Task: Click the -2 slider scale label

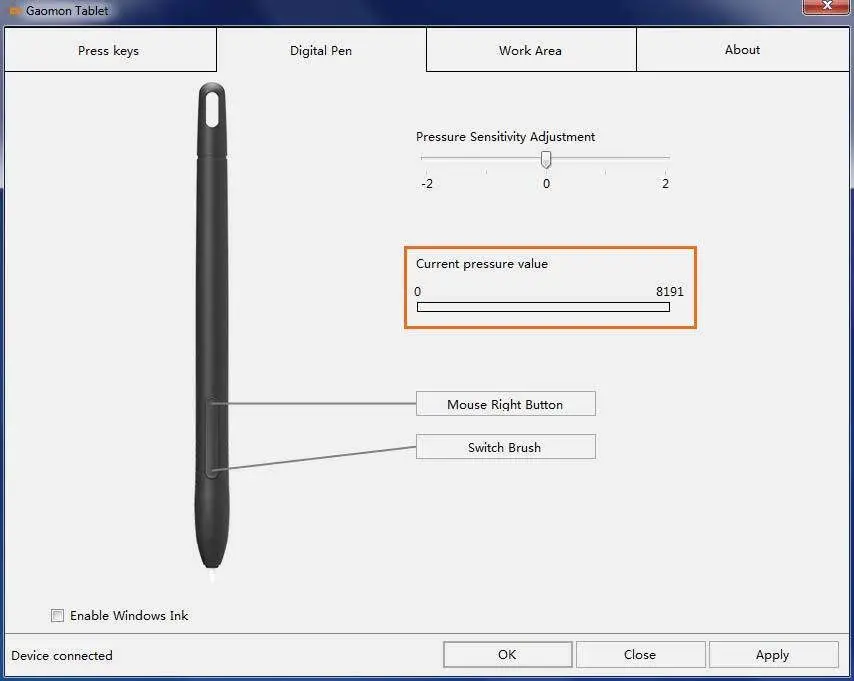Action: 427,184
